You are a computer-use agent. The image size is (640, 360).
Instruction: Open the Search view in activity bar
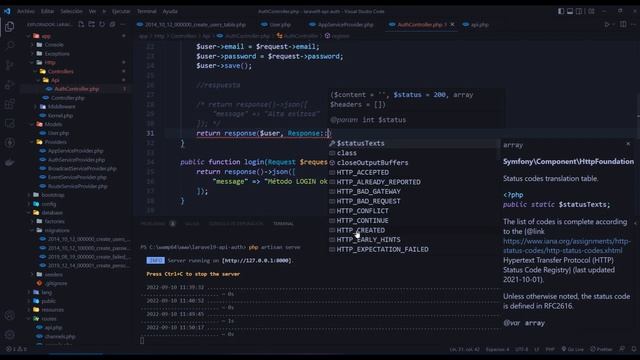tap(9, 45)
